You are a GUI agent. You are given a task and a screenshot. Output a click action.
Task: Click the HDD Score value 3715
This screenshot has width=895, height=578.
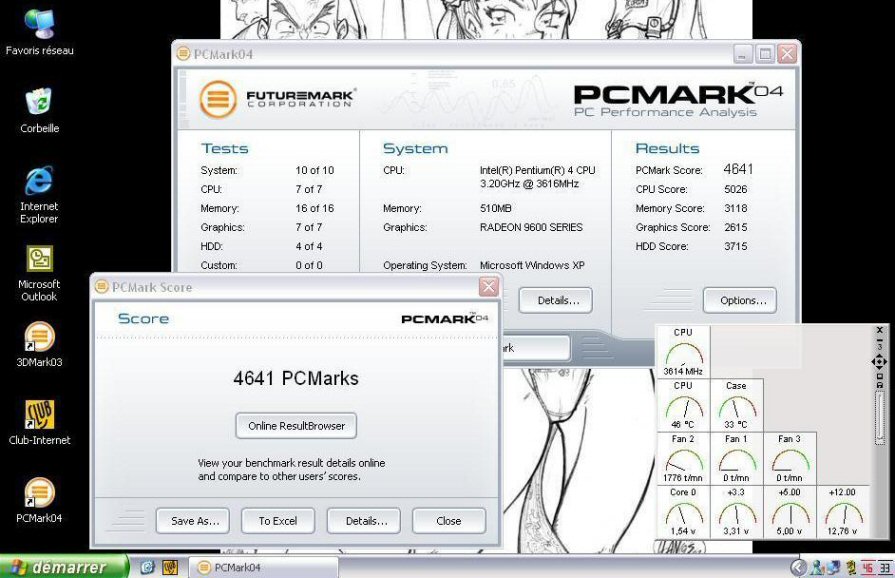tap(736, 246)
